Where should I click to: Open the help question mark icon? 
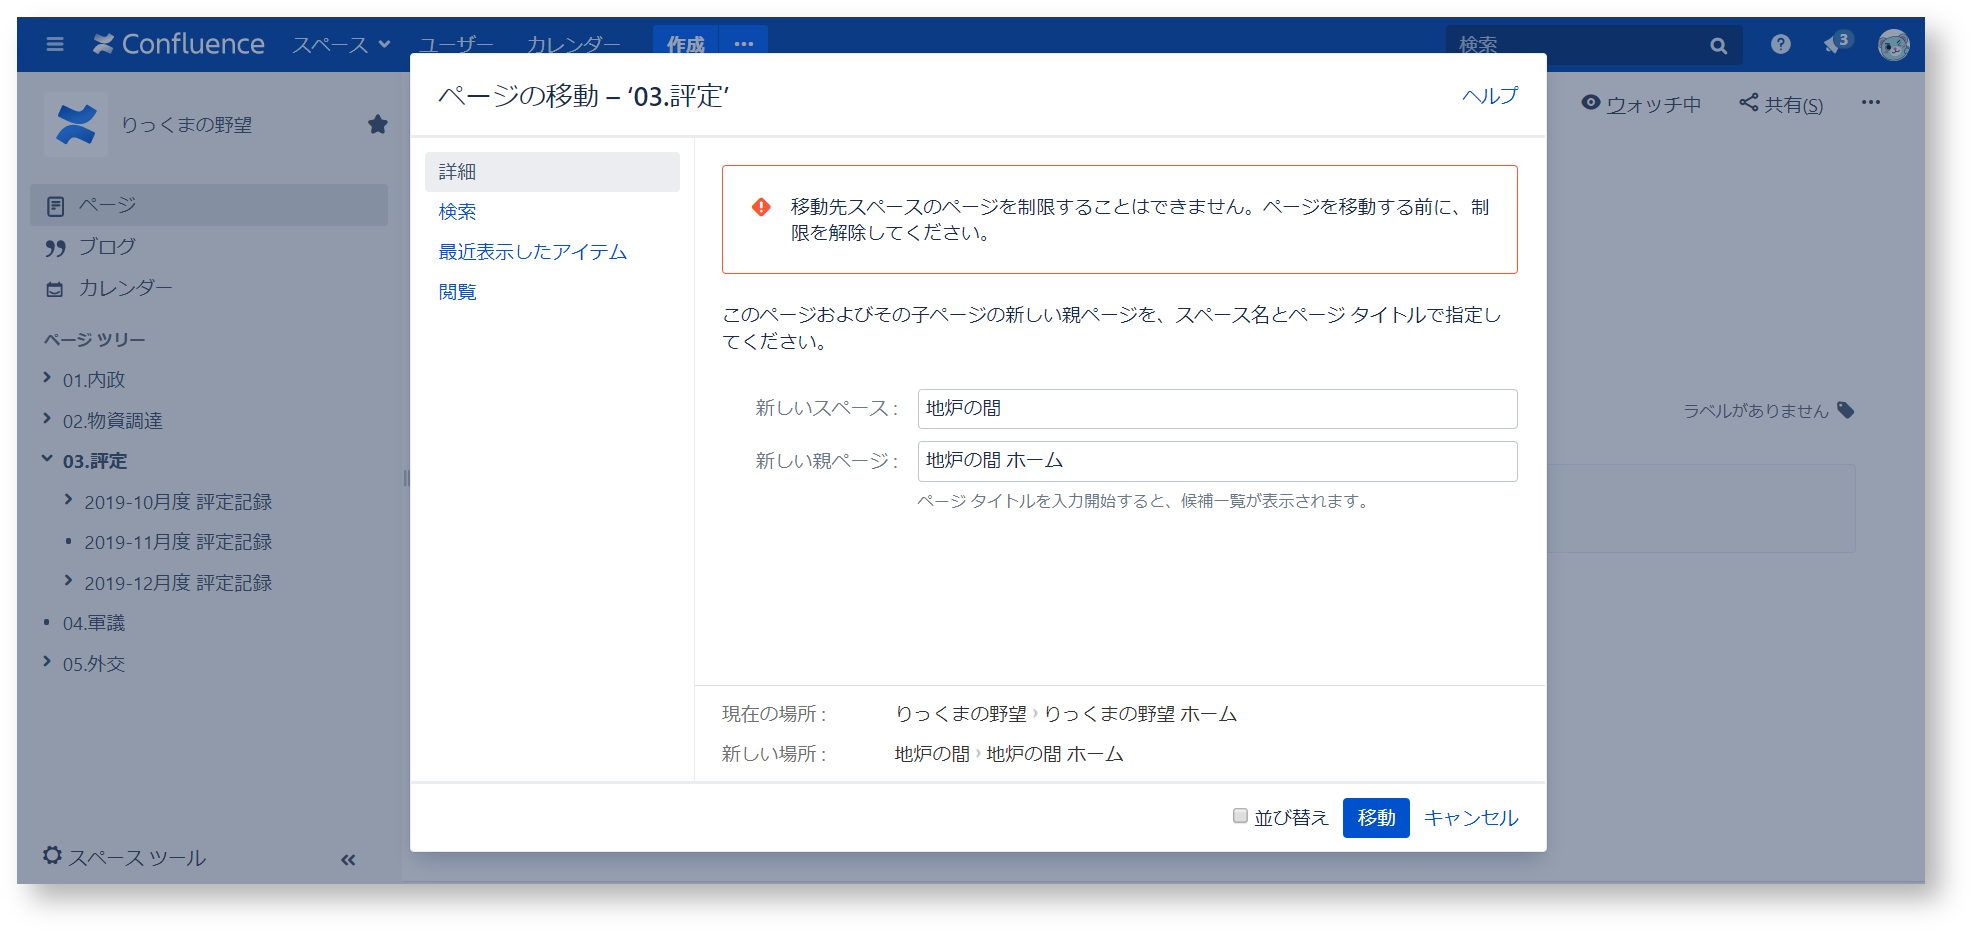[1780, 44]
